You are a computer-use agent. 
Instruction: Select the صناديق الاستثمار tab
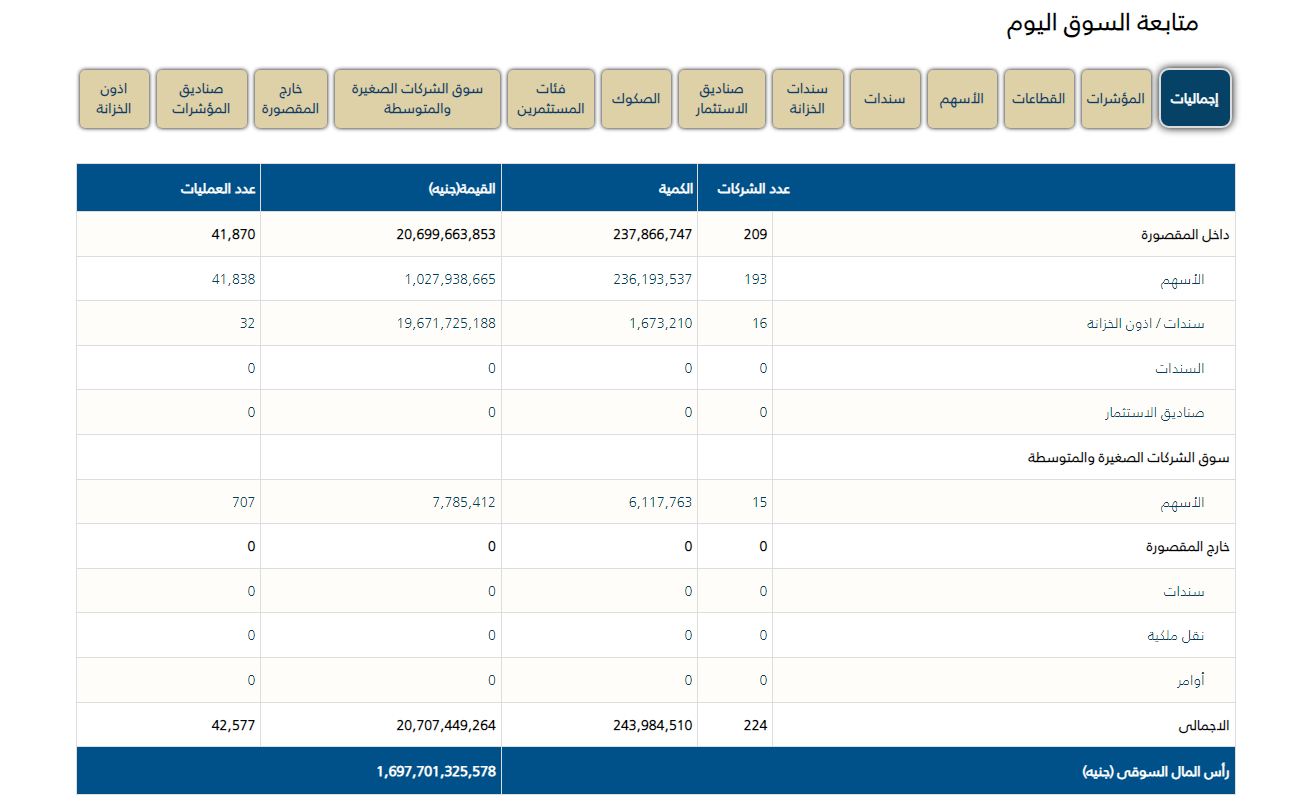[722, 99]
